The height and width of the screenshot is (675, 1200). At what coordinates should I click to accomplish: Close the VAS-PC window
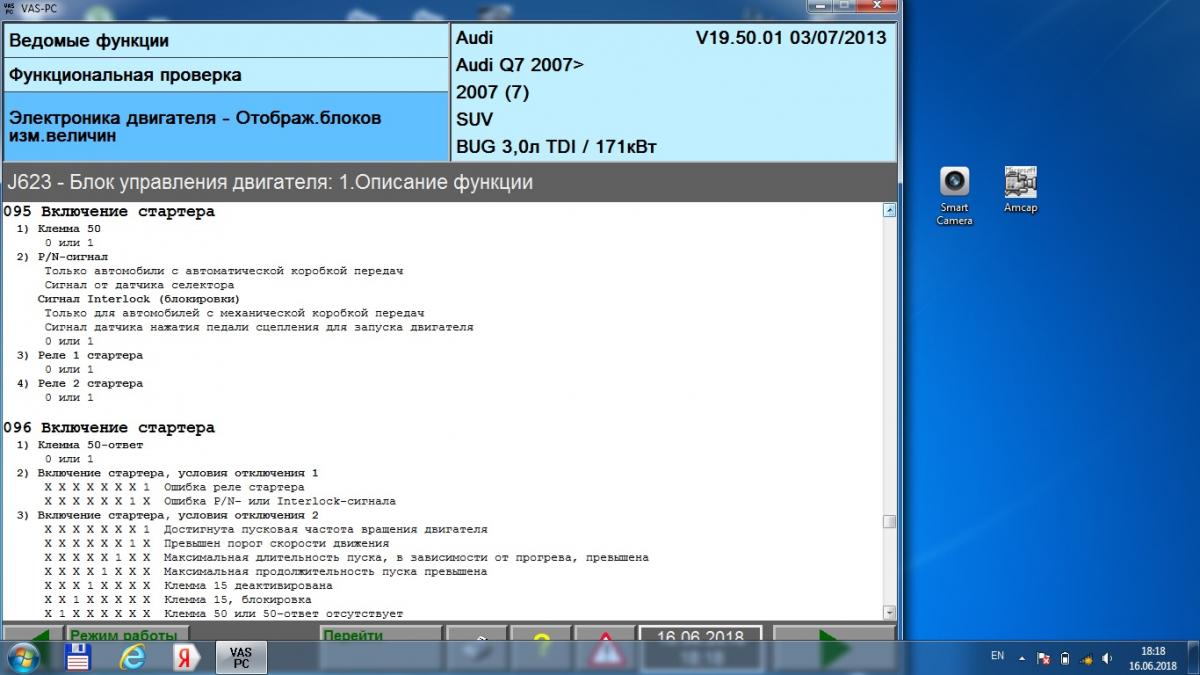coord(879,6)
